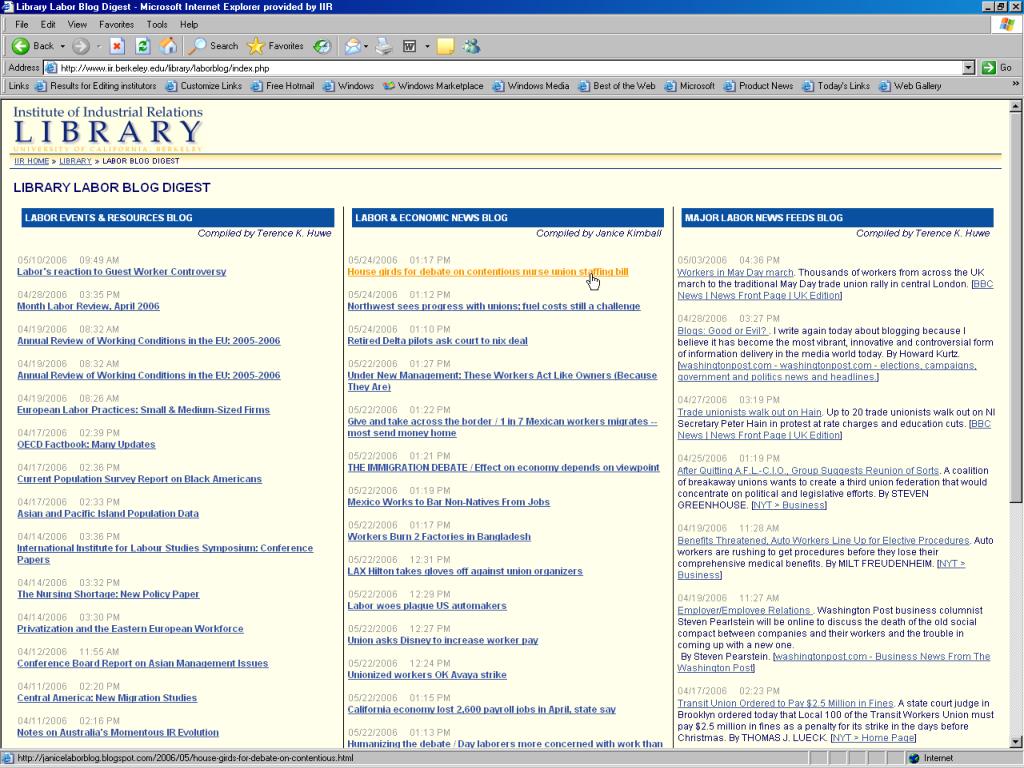Screen dimensions: 1024x768
Task: Open the Help menu
Action: tap(189, 25)
